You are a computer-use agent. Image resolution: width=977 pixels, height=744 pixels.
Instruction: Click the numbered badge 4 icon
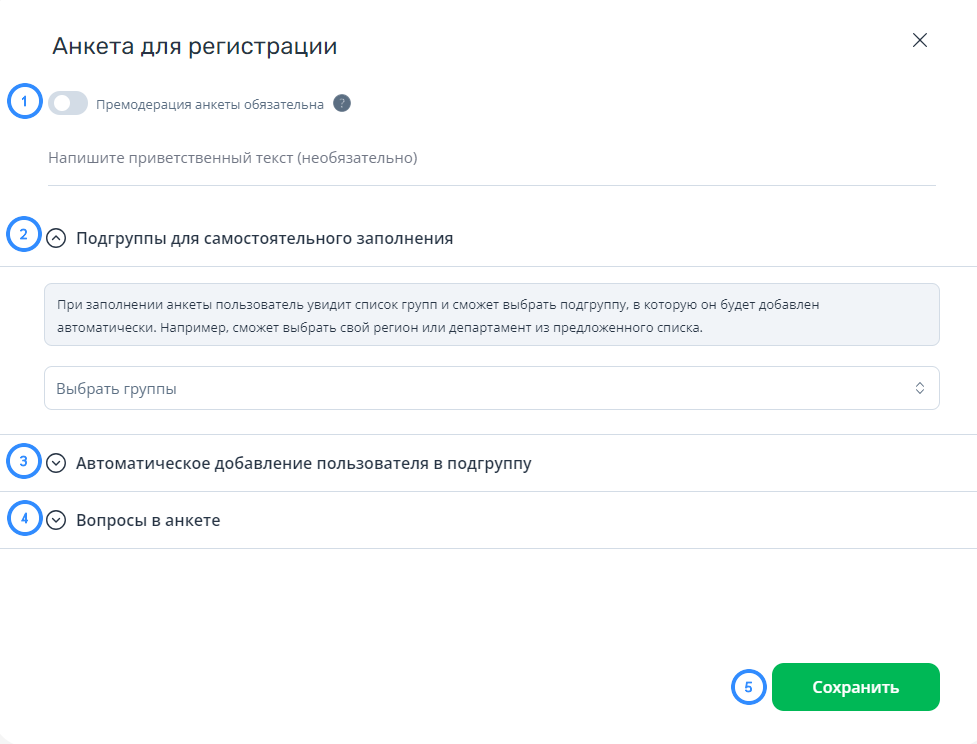point(24,518)
